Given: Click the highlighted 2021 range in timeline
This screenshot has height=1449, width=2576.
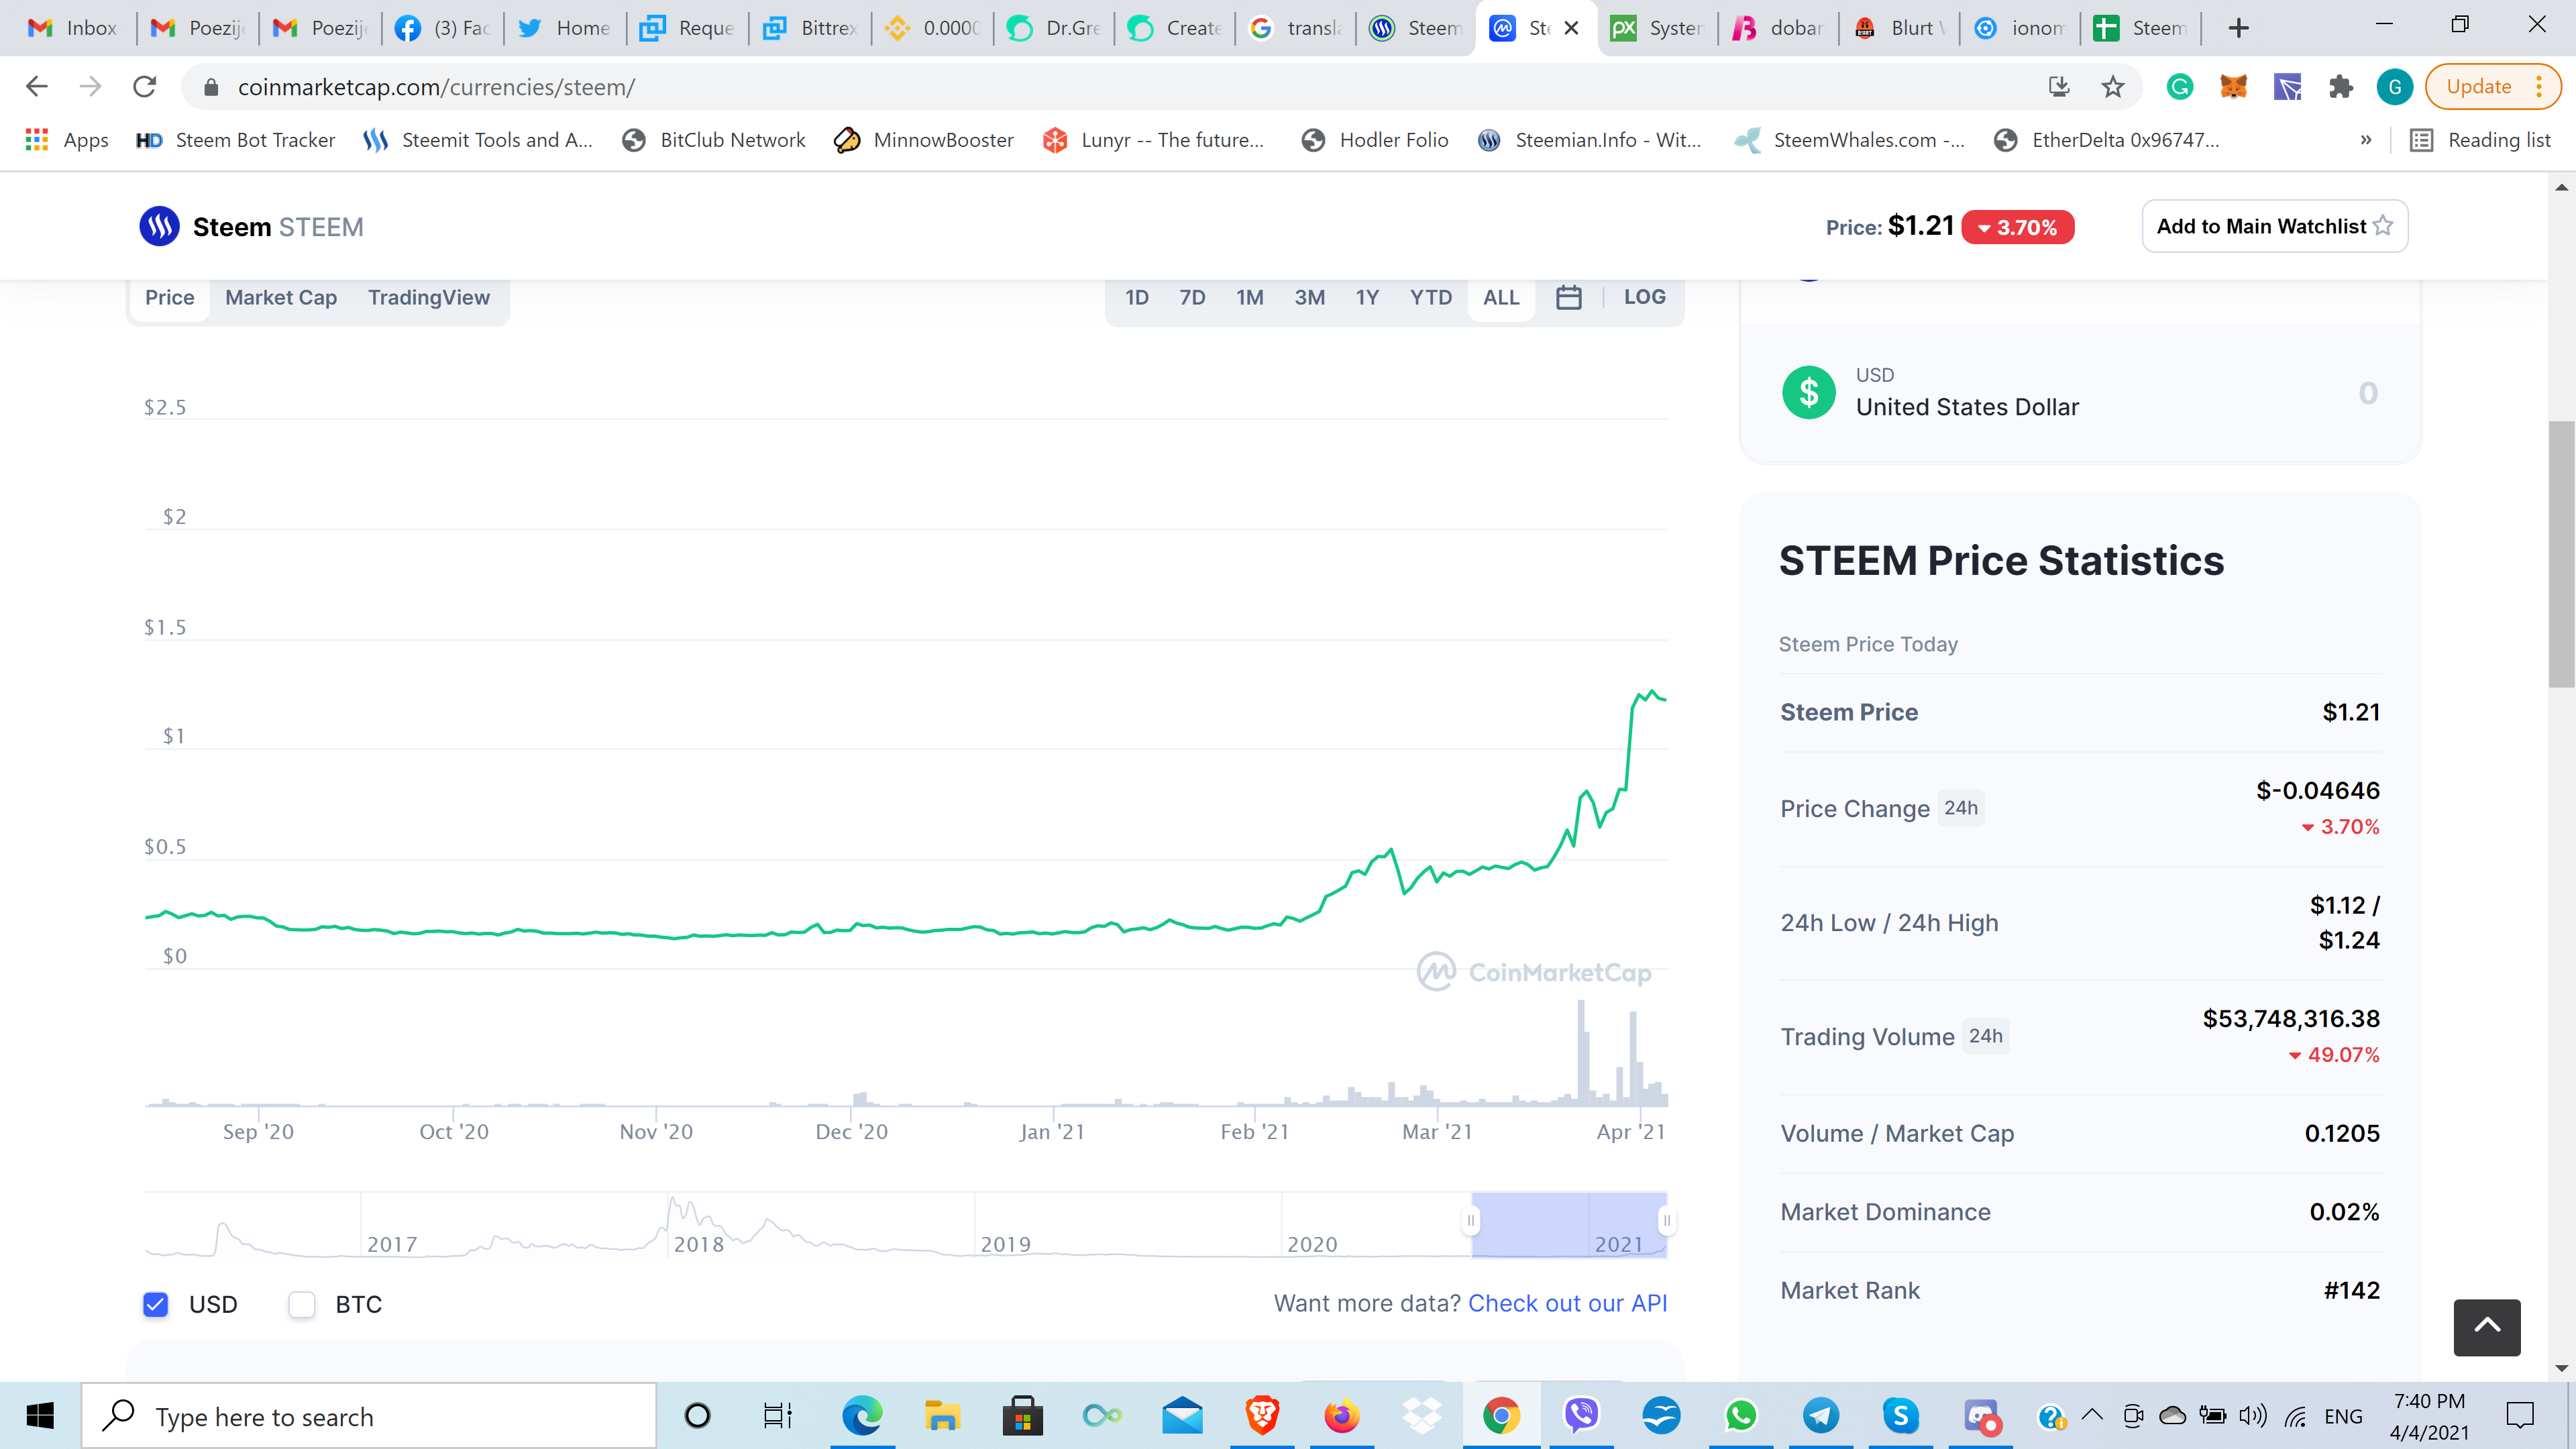Looking at the screenshot, I should (x=1569, y=1224).
